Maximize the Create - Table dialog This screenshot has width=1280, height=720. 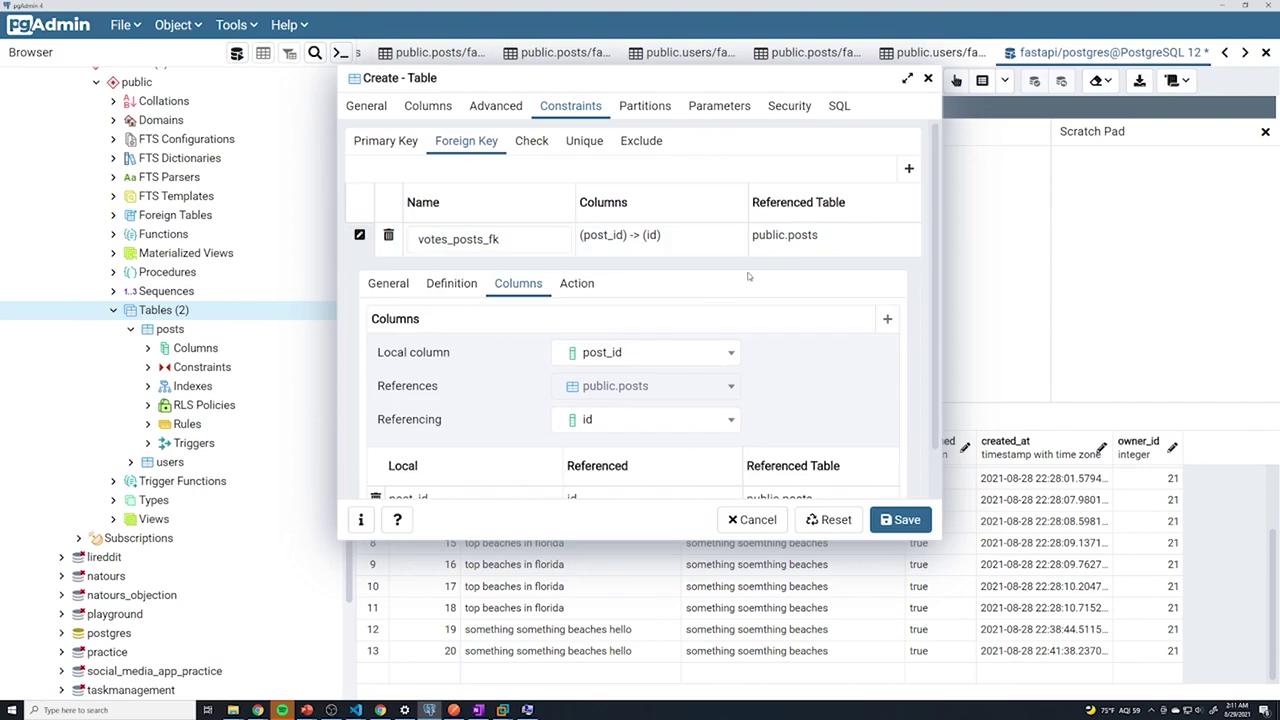click(x=907, y=78)
